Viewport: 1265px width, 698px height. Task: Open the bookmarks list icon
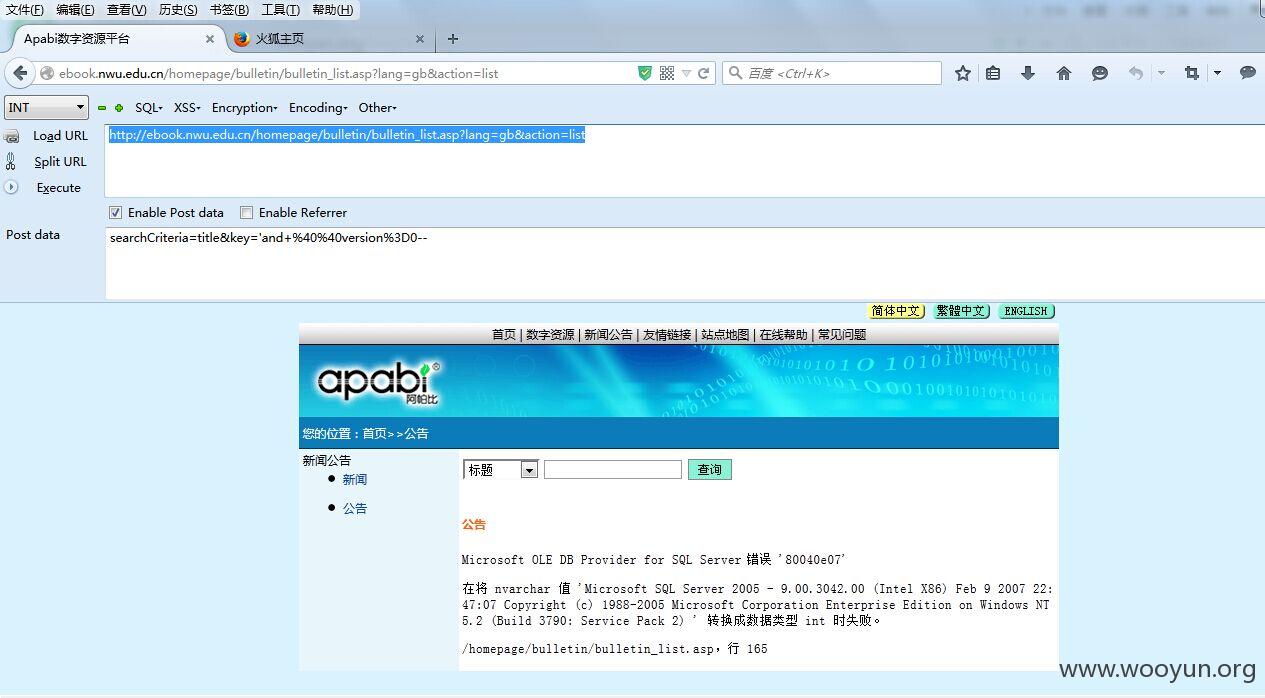[x=993, y=73]
